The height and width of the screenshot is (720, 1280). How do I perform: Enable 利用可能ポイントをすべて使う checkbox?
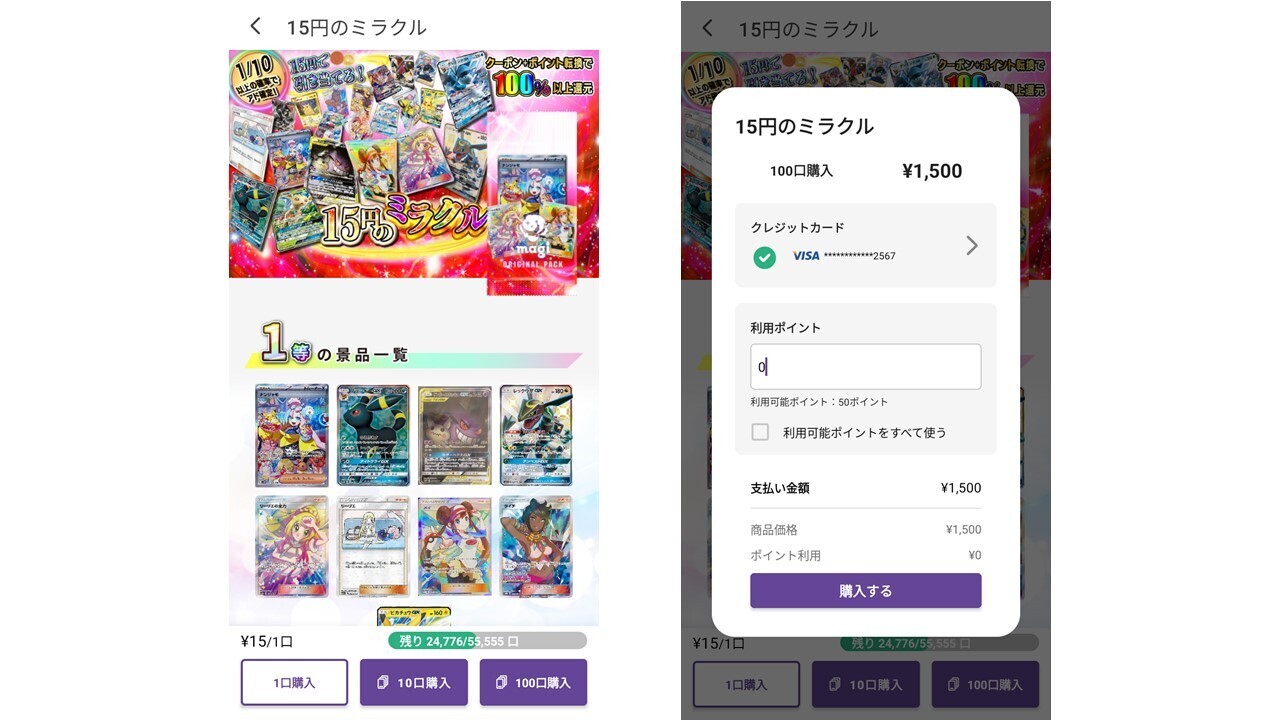(x=761, y=432)
